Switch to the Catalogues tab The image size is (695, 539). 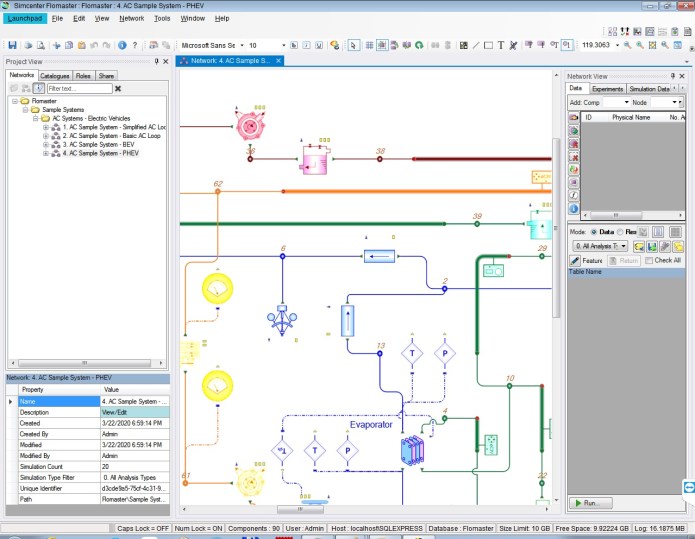pos(54,75)
